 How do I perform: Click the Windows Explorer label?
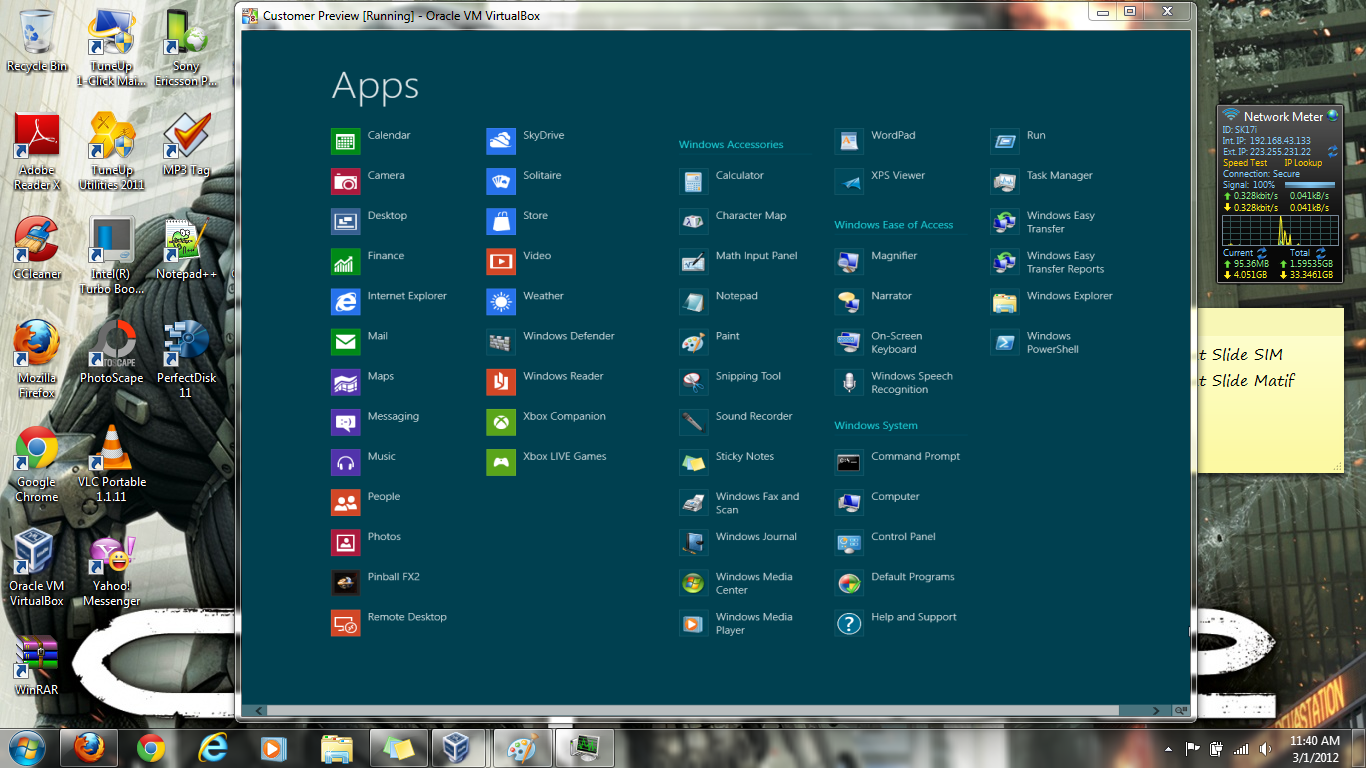[1070, 296]
